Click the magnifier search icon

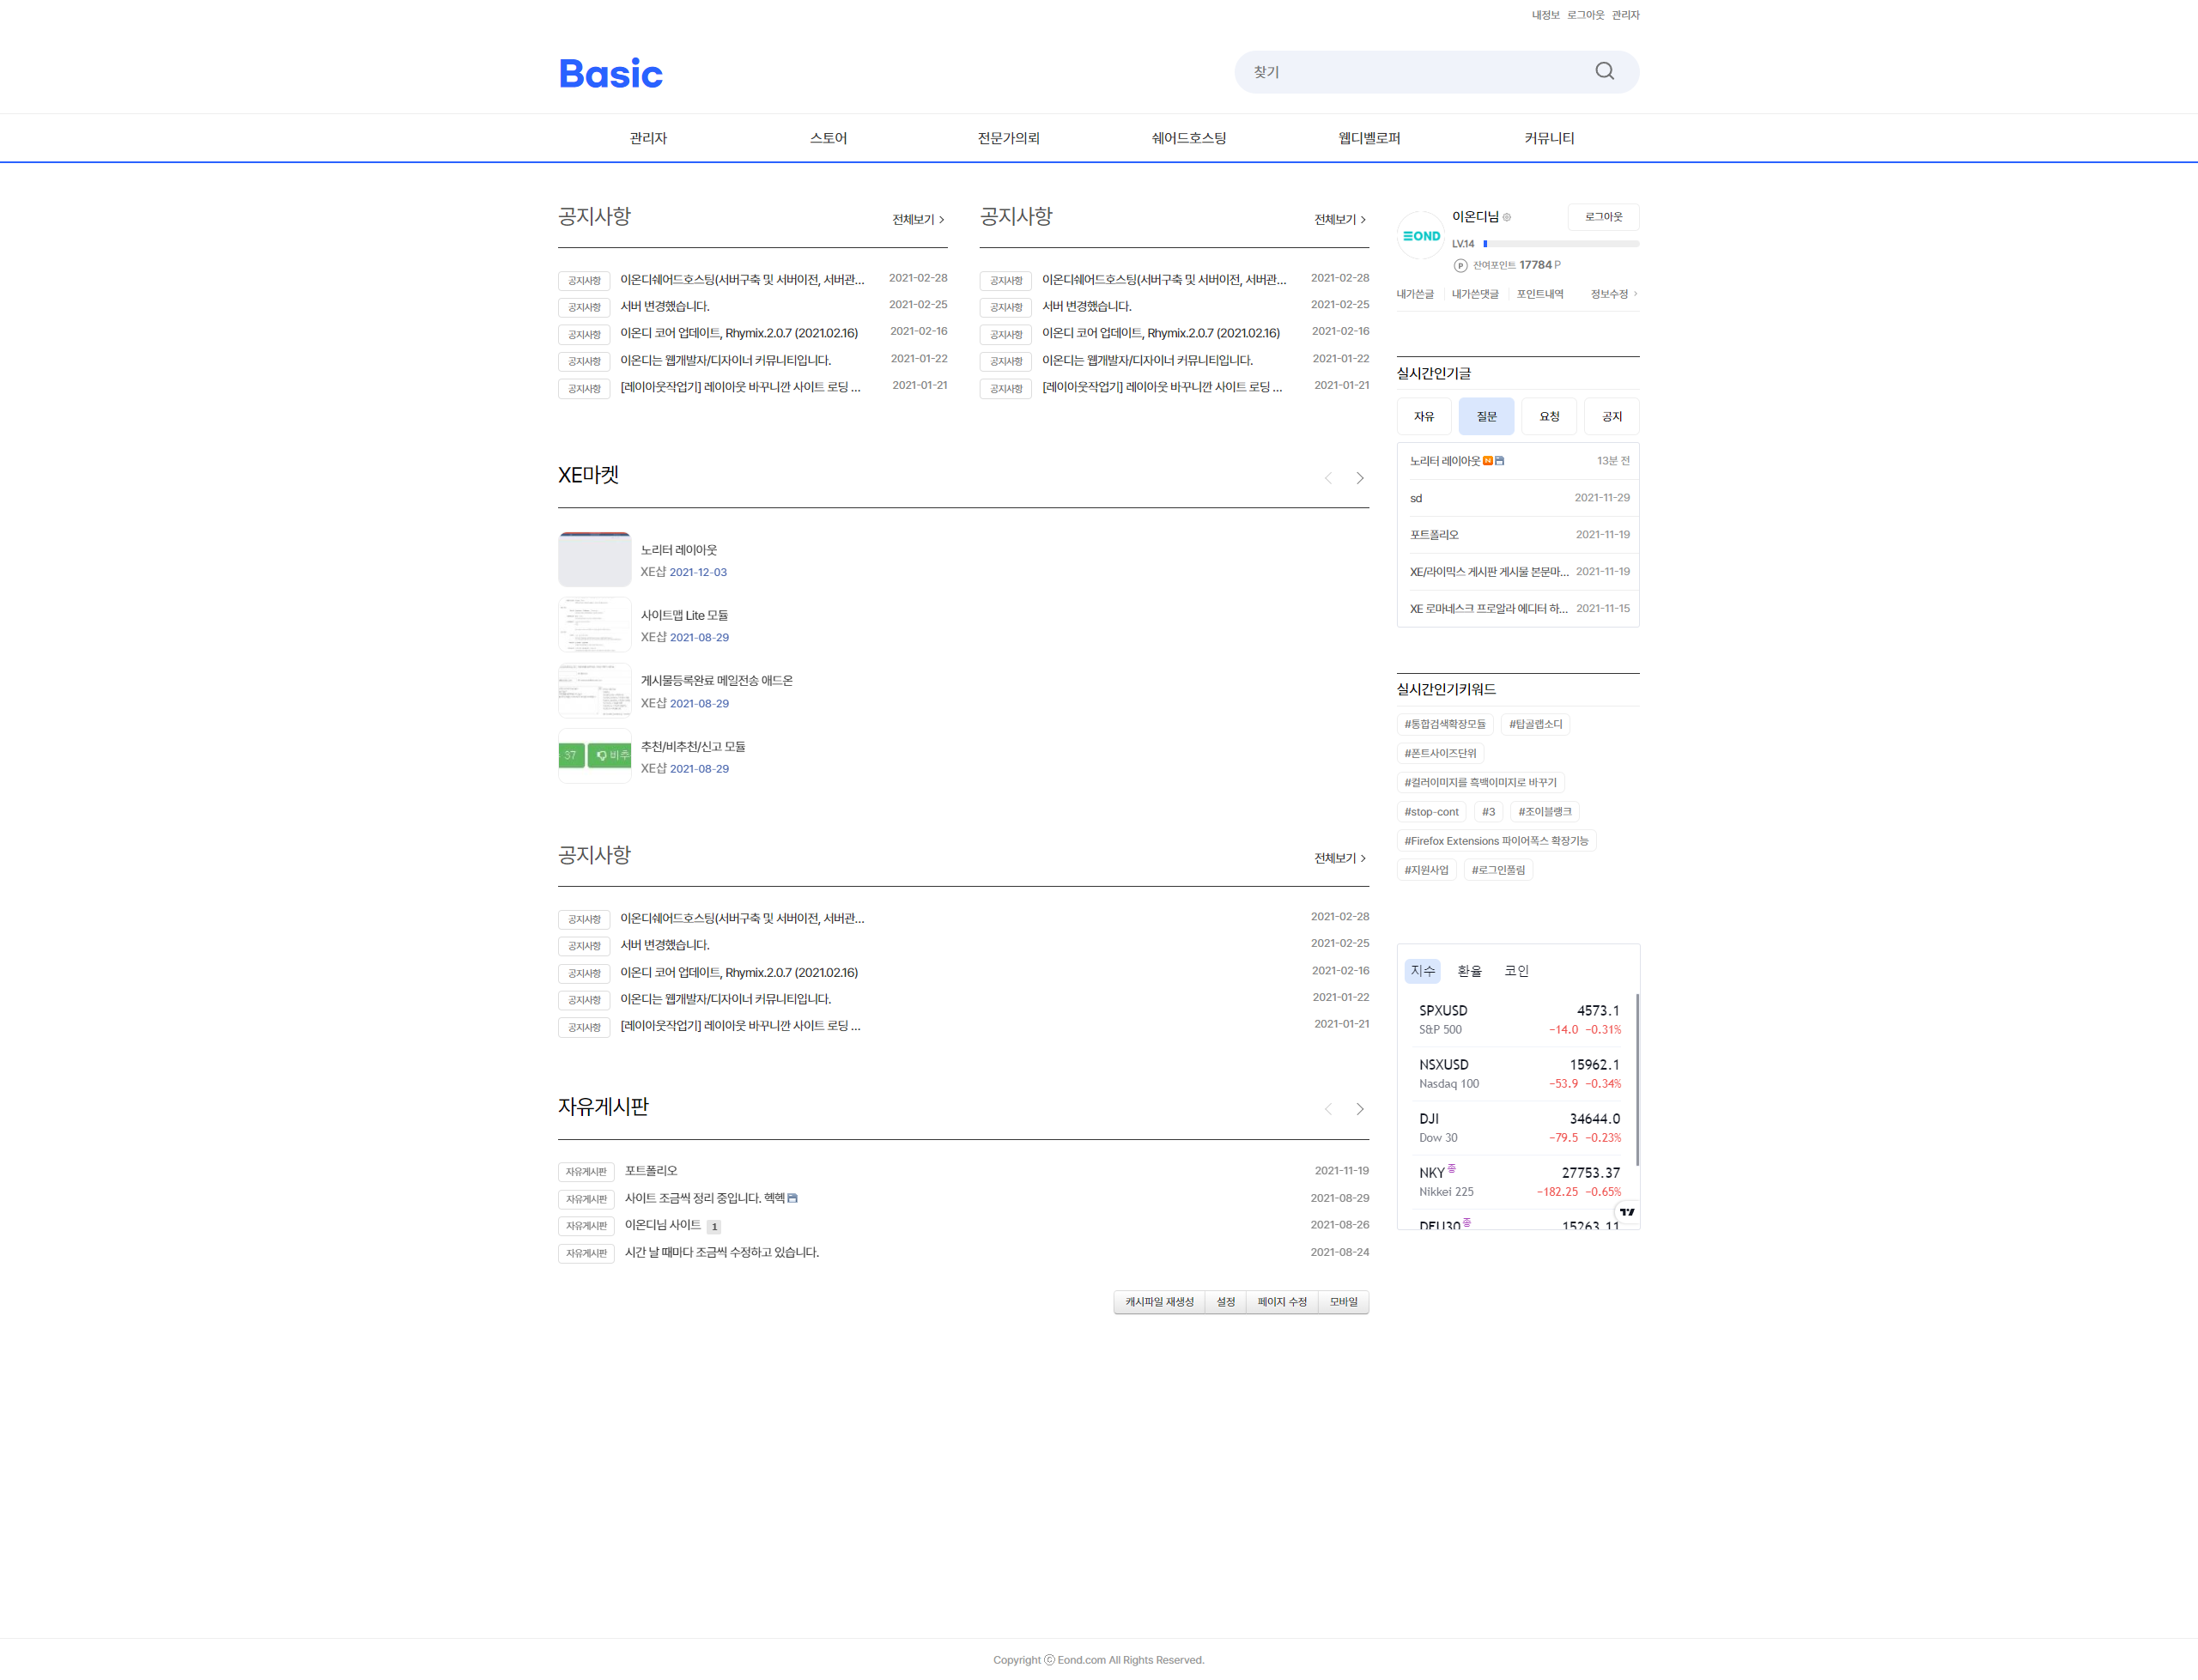pos(1604,71)
